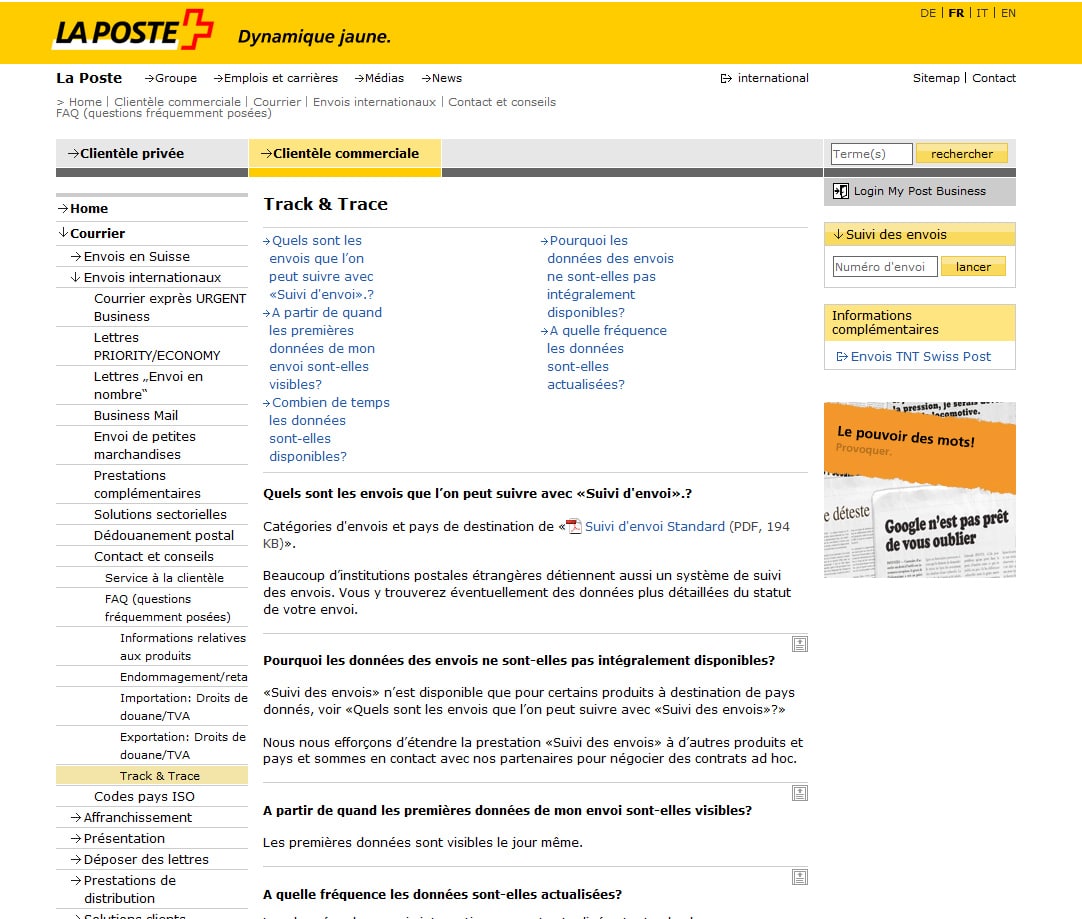
Task: Jump to Quels sont les envois question
Action: pyautogui.click(x=321, y=268)
